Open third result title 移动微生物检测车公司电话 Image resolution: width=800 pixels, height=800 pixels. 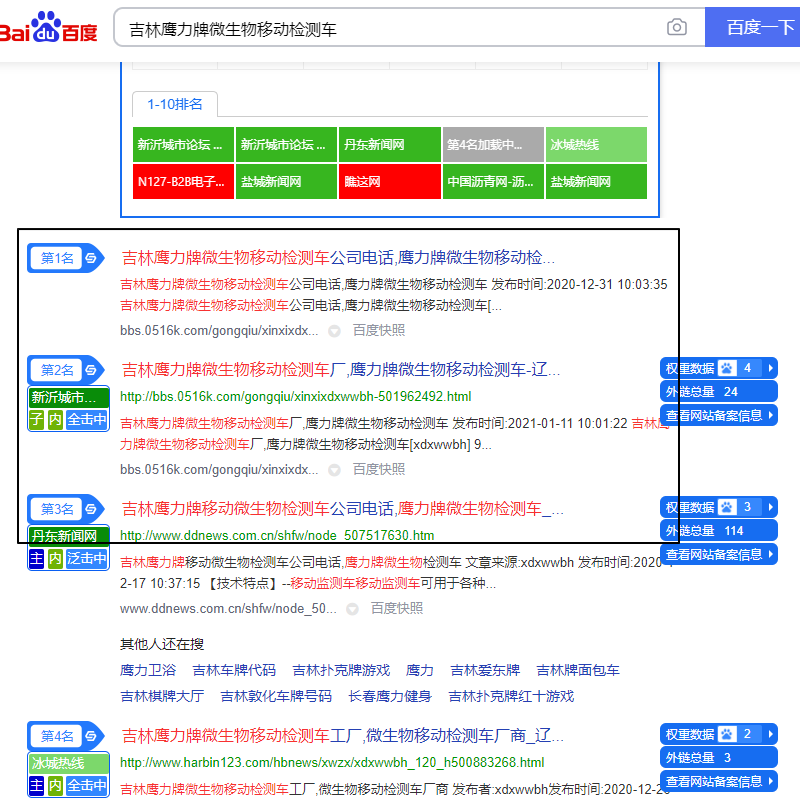[342, 509]
